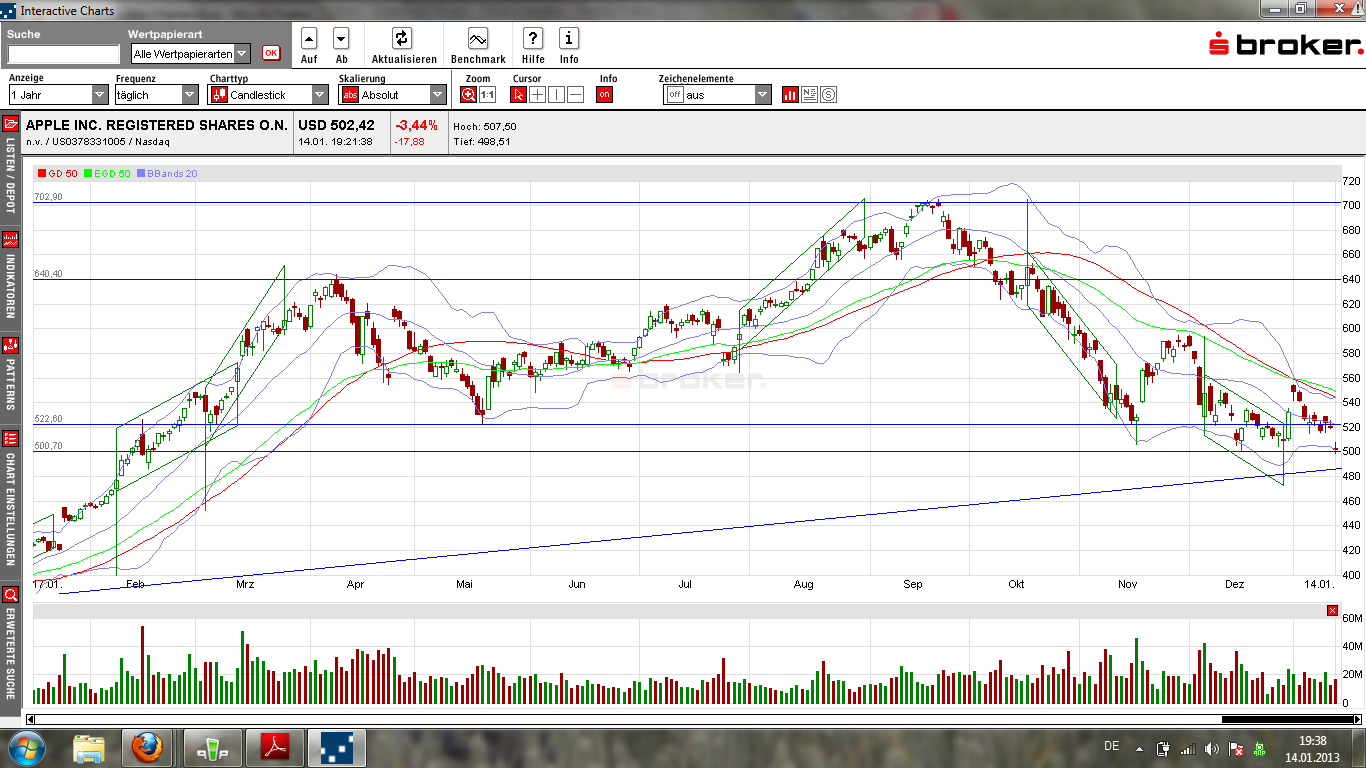Click the Ab down arrow button
Screen dimensions: 1366x768
point(341,39)
